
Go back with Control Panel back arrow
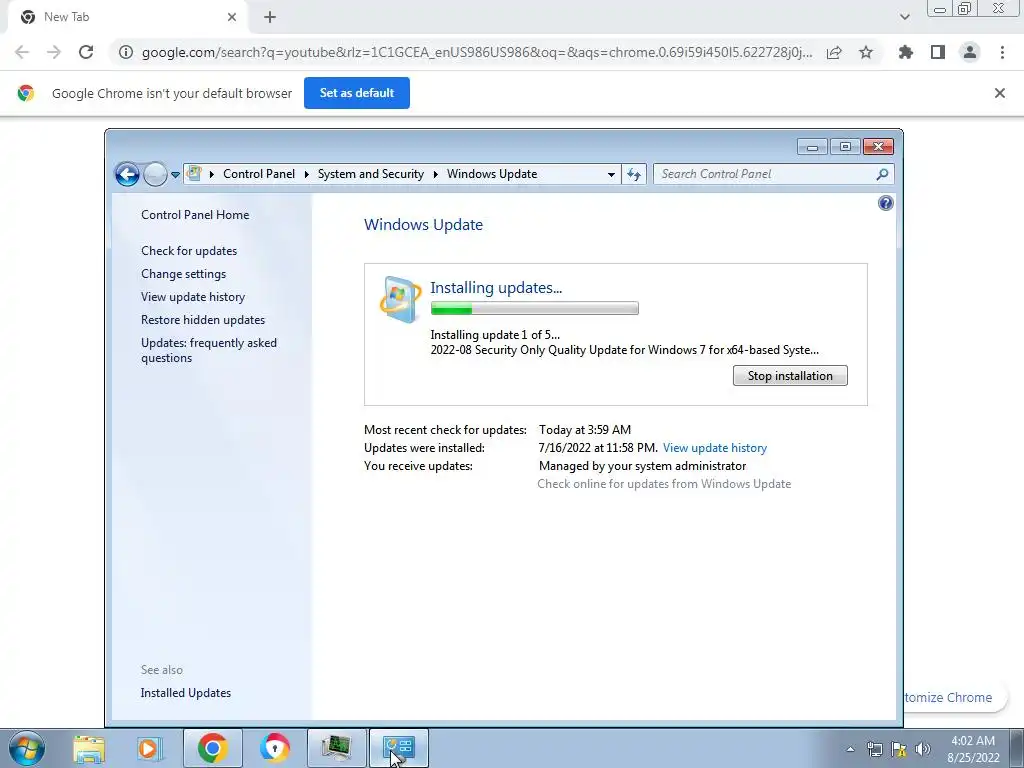click(127, 174)
